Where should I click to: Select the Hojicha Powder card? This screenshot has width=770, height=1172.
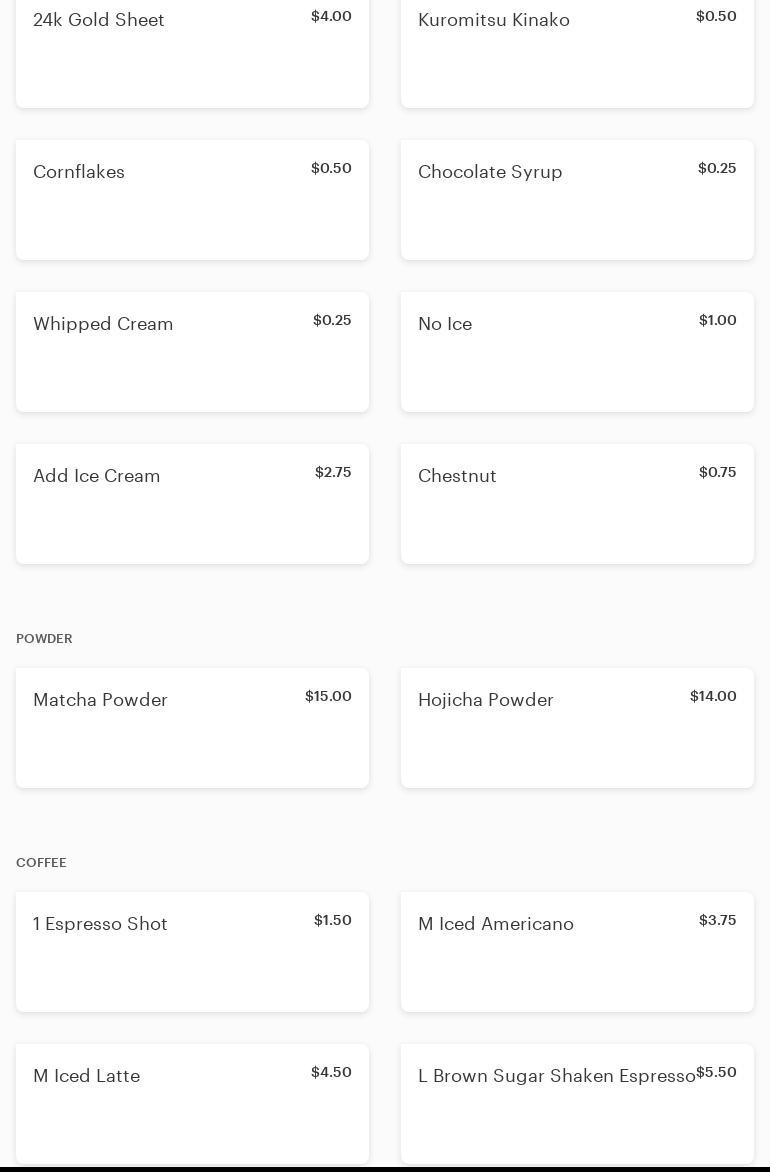pyautogui.click(x=577, y=728)
